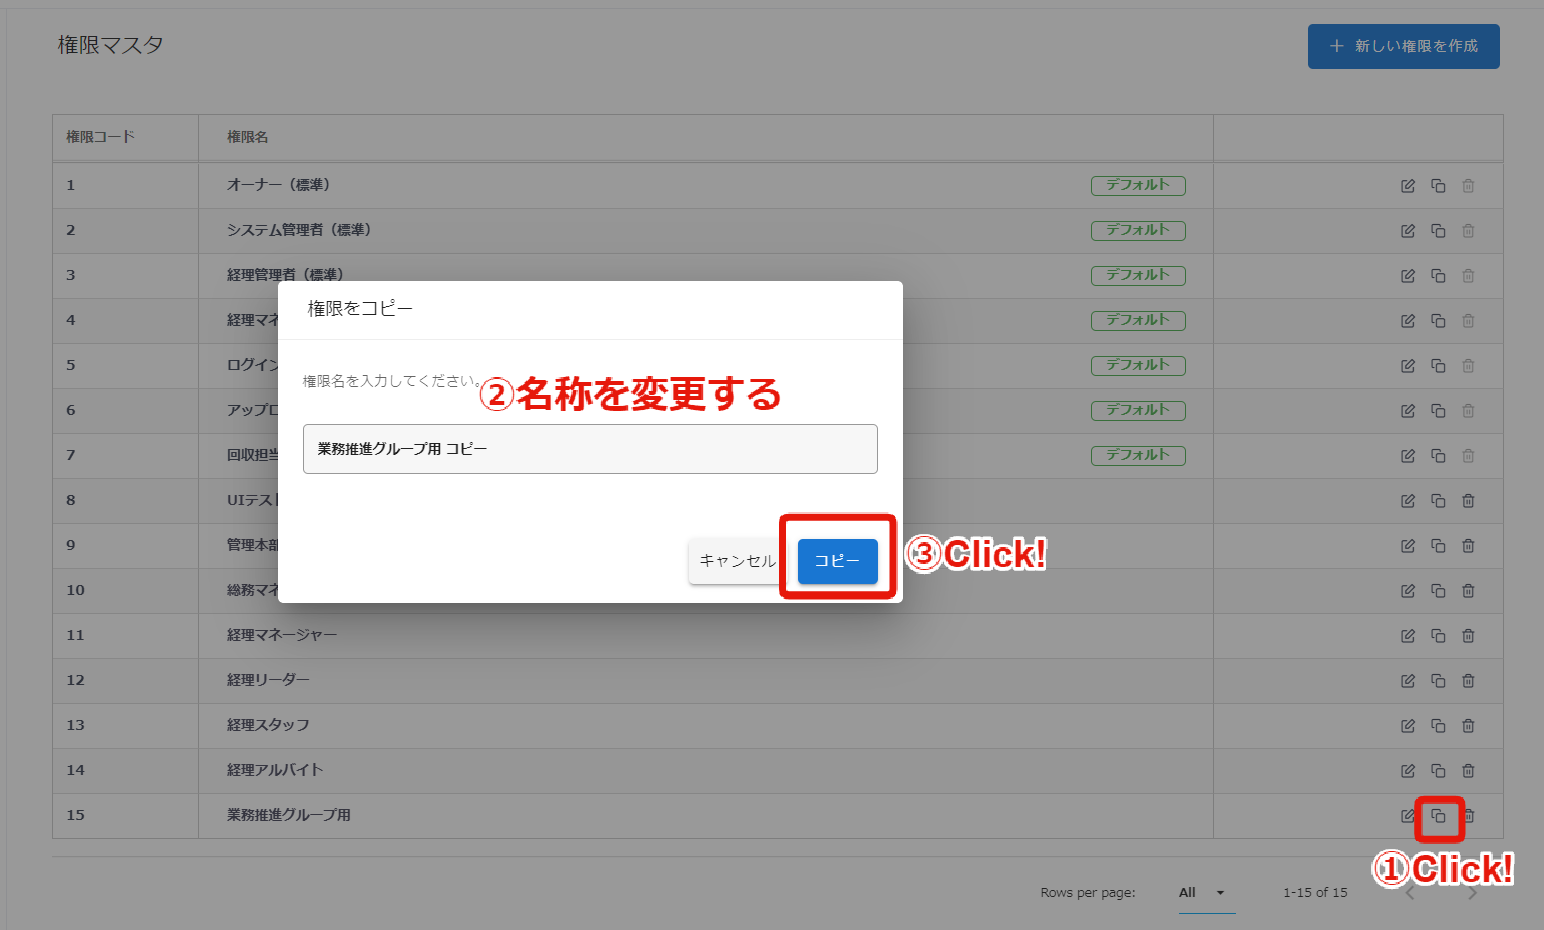This screenshot has height=930, width=1544.
Task: Copy row 14 経理アルバイト with the copy icon
Action: pyautogui.click(x=1438, y=771)
